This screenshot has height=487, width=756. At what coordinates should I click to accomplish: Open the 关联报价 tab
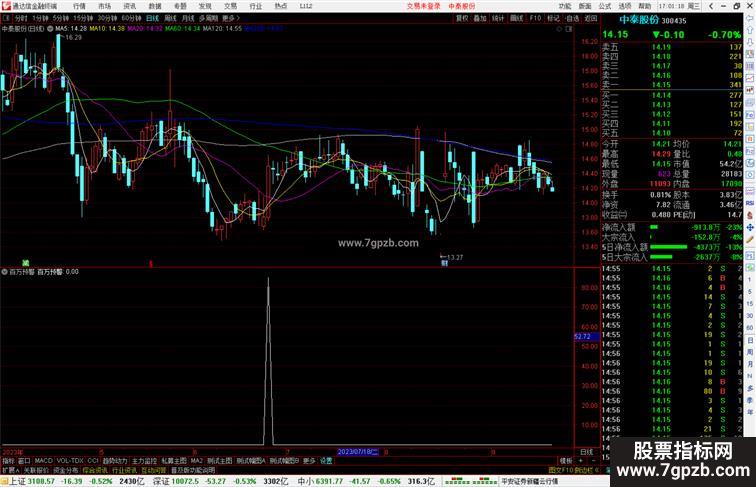click(x=36, y=470)
